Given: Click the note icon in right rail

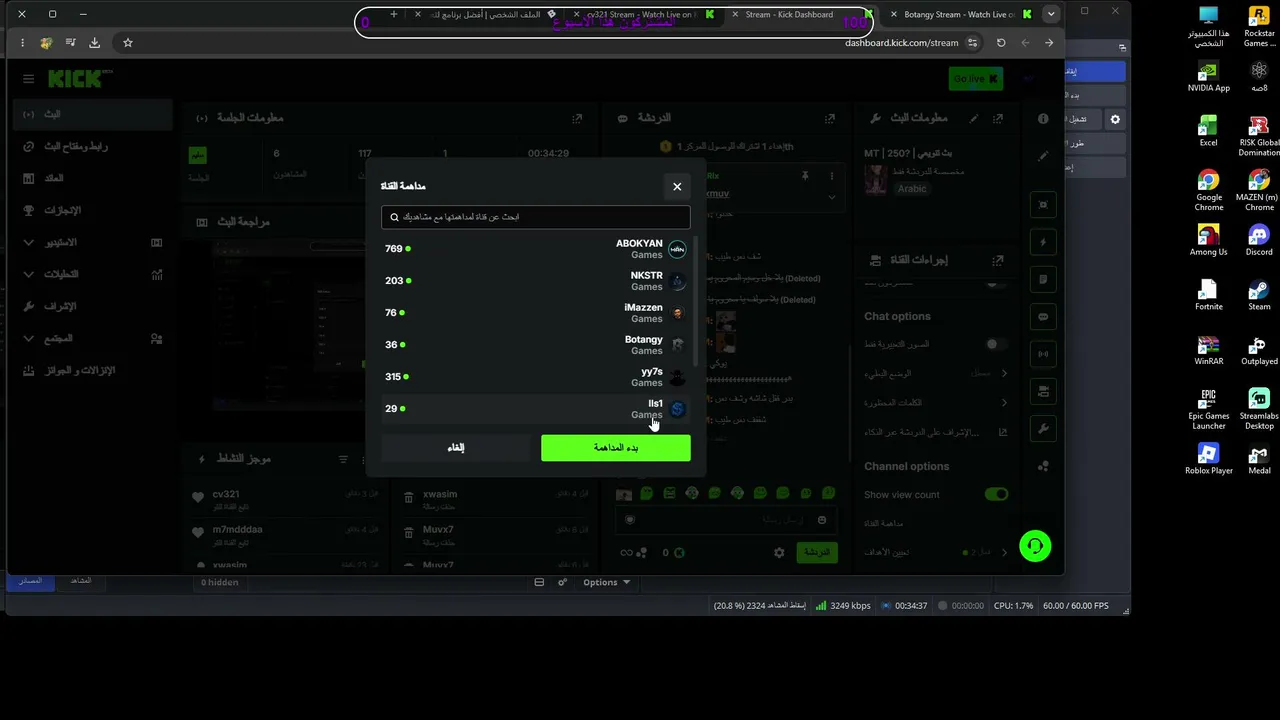Looking at the screenshot, I should [x=1043, y=279].
